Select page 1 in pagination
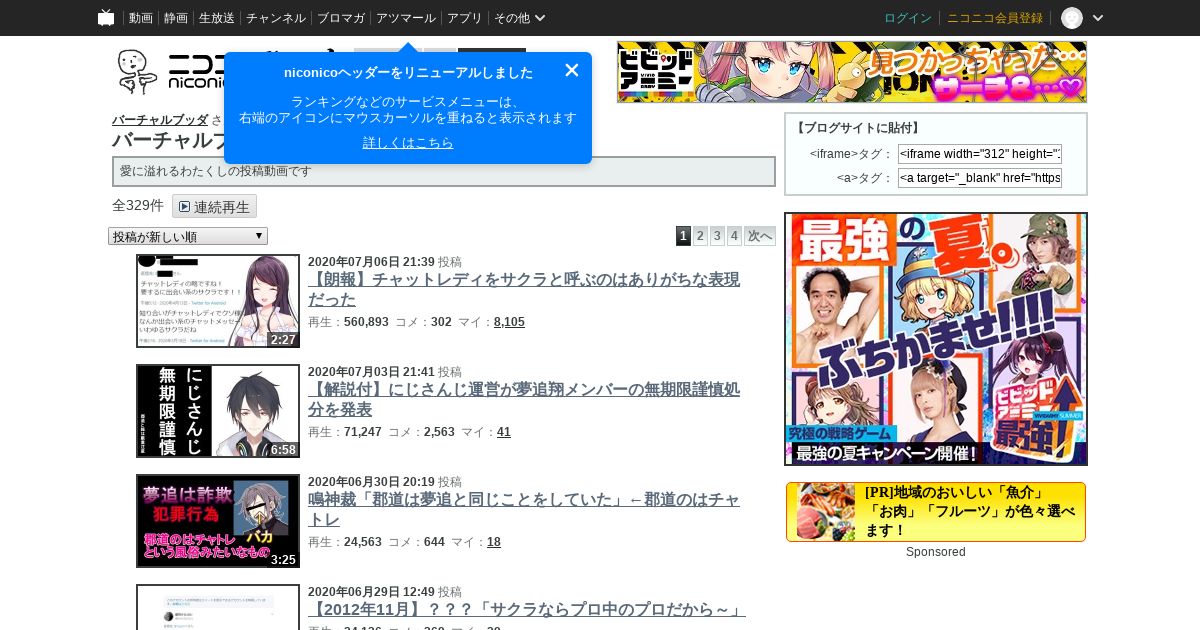This screenshot has height=630, width=1200. [x=683, y=236]
